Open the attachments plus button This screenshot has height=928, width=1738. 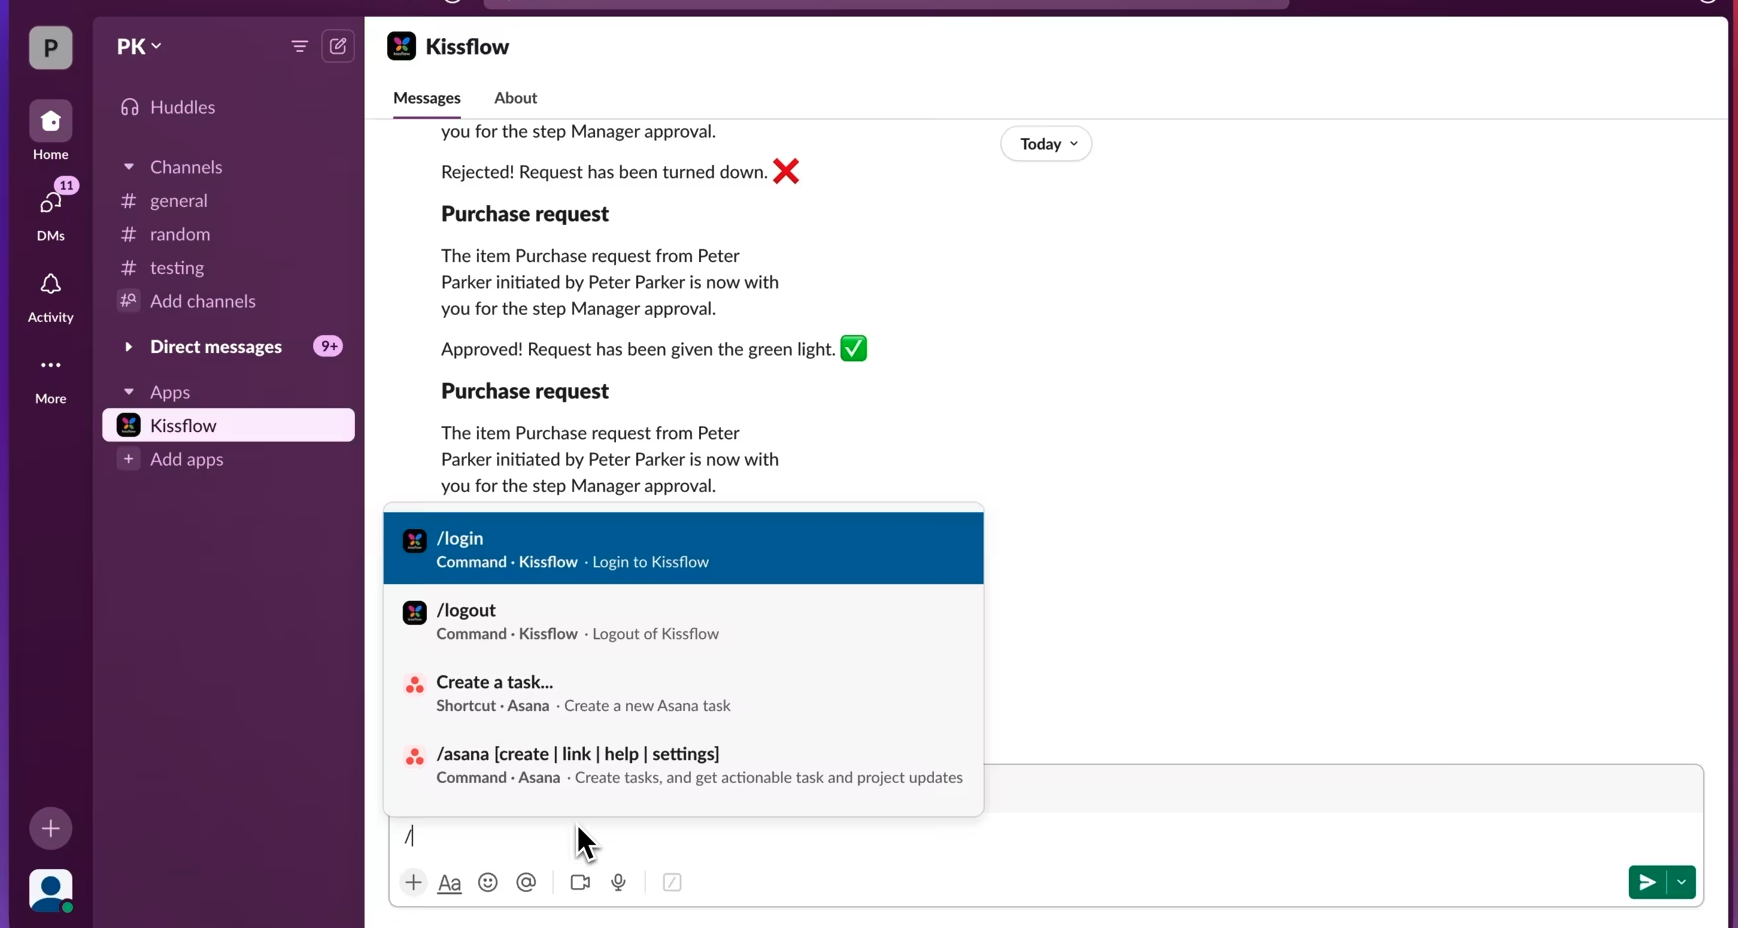pyautogui.click(x=413, y=883)
